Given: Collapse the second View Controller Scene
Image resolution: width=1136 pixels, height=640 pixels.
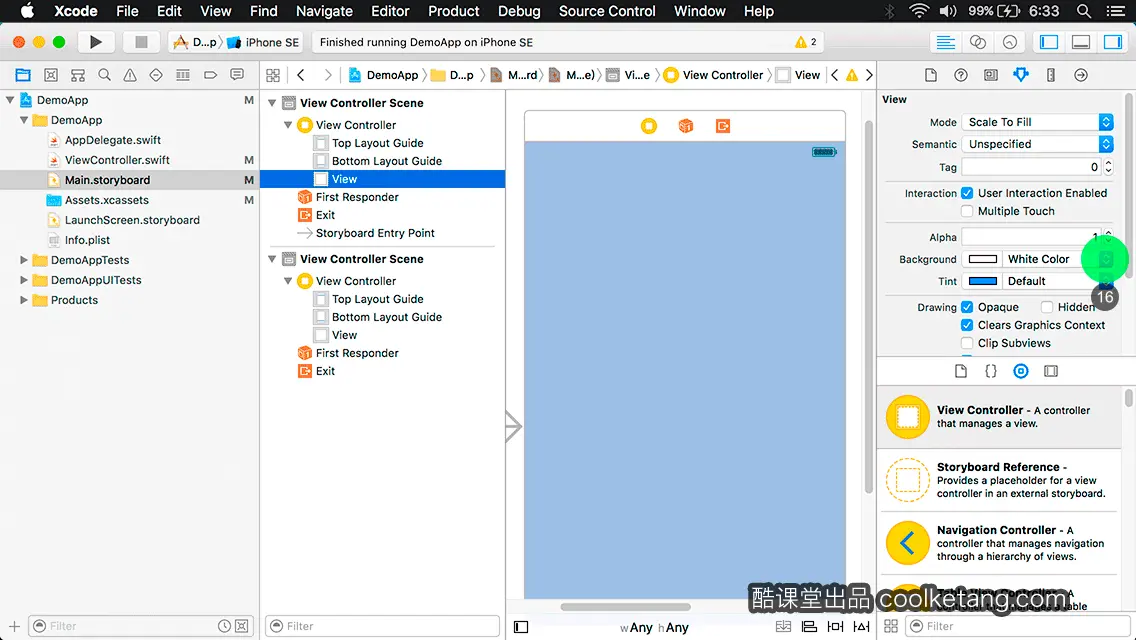Looking at the screenshot, I should pyautogui.click(x=272, y=259).
